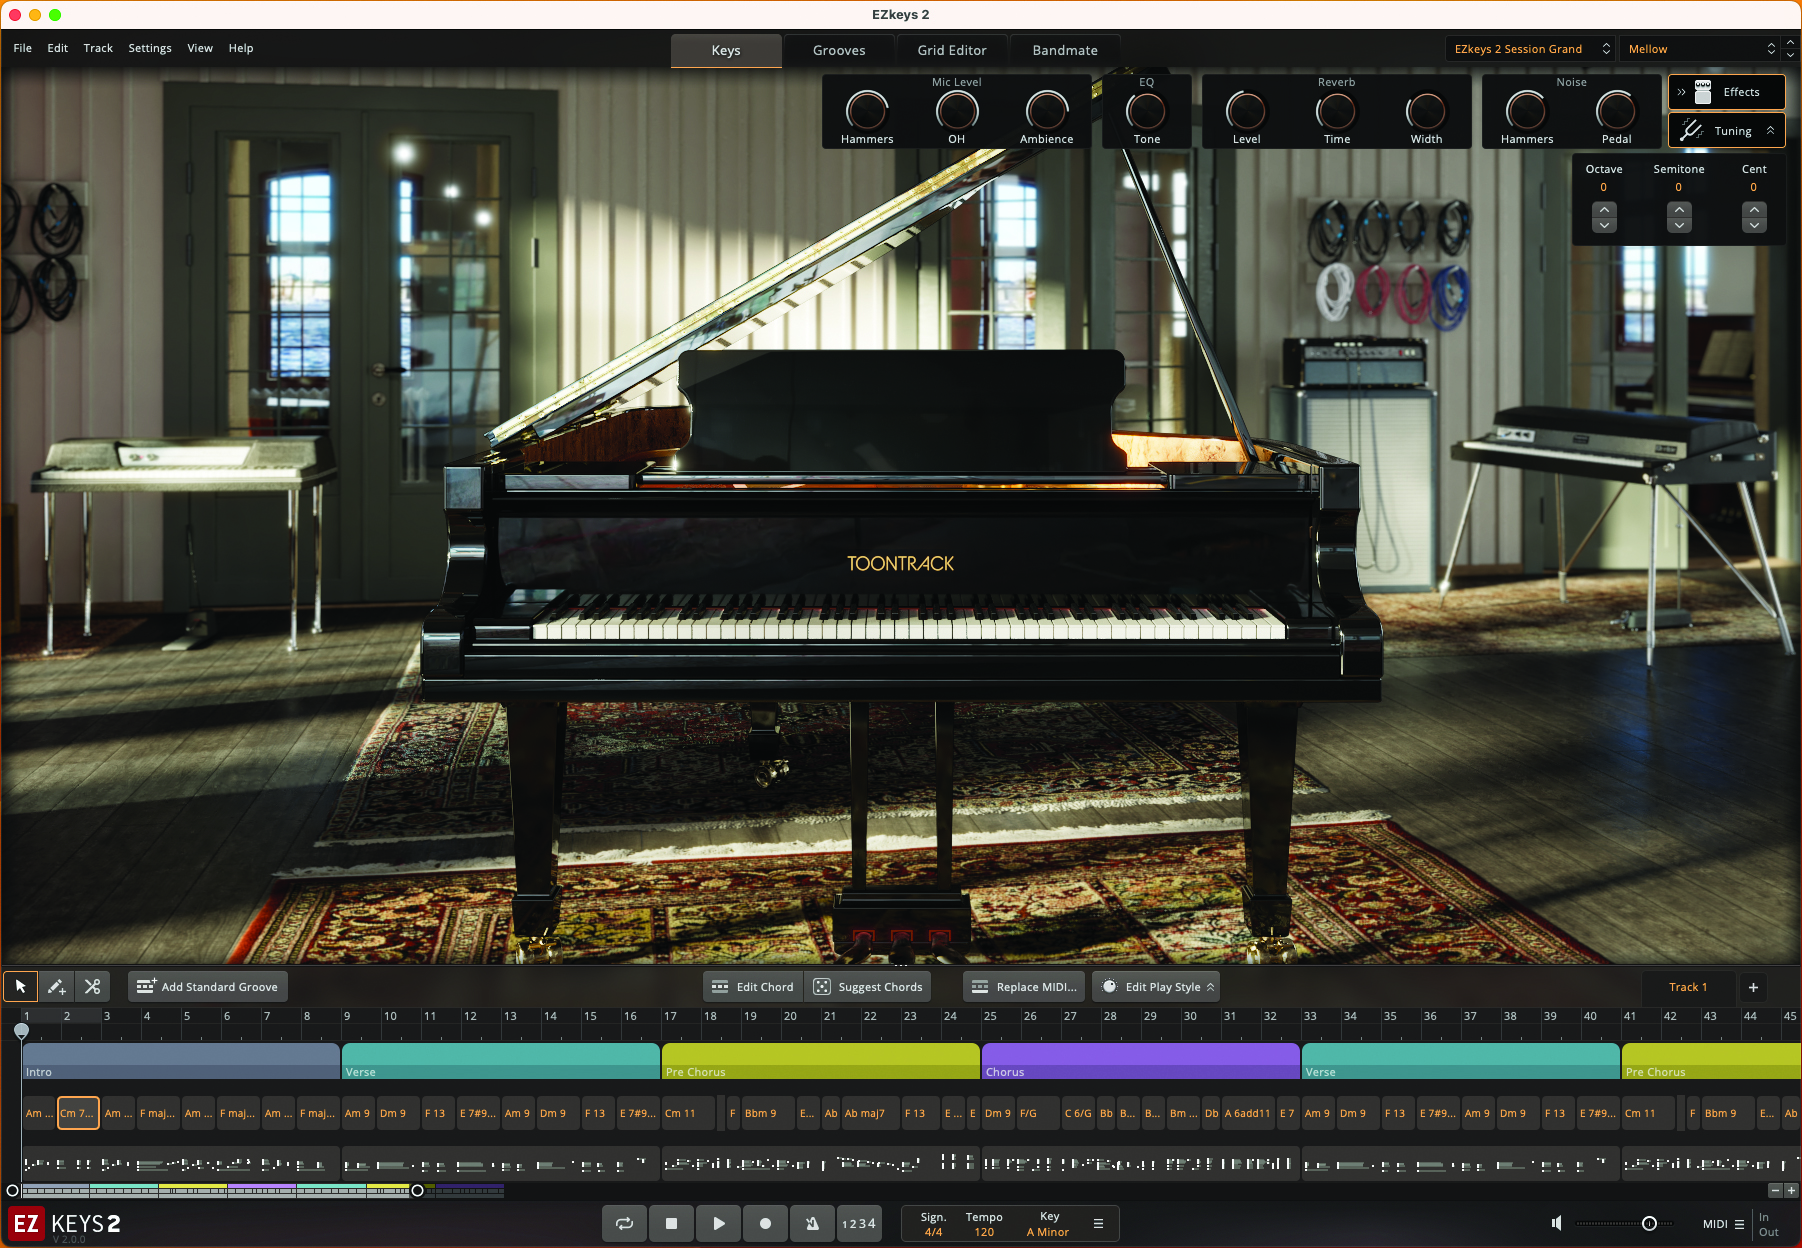The image size is (1802, 1248).
Task: Click the Effects pedal icon
Action: click(1703, 92)
